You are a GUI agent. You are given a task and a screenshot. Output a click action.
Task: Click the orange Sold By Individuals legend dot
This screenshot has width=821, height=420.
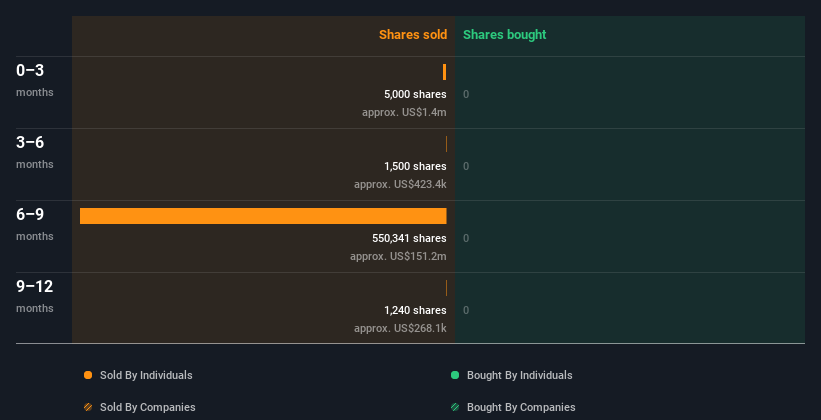pos(88,375)
